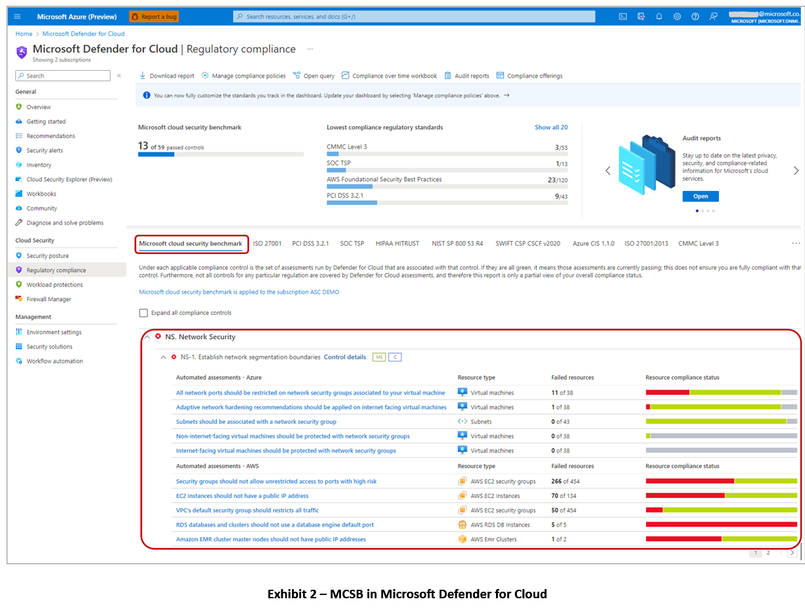Image resolution: width=805 pixels, height=612 pixels.
Task: Focus the search resources, services, and docs box
Action: [414, 16]
